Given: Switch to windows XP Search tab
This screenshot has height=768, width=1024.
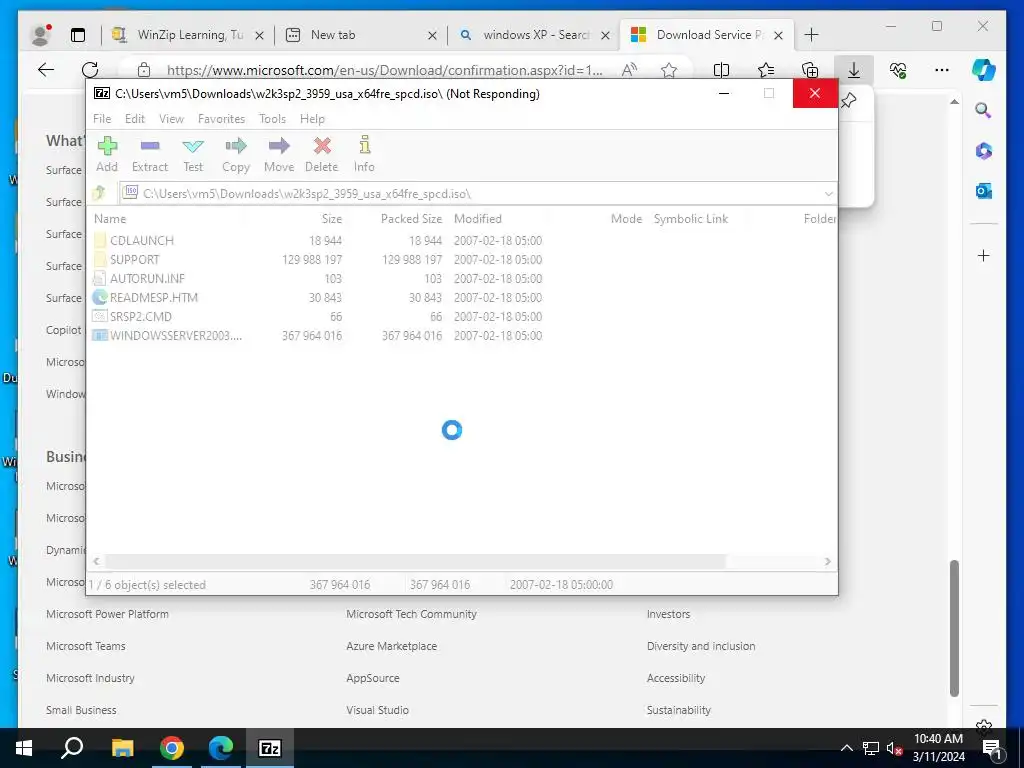Looking at the screenshot, I should 534,35.
